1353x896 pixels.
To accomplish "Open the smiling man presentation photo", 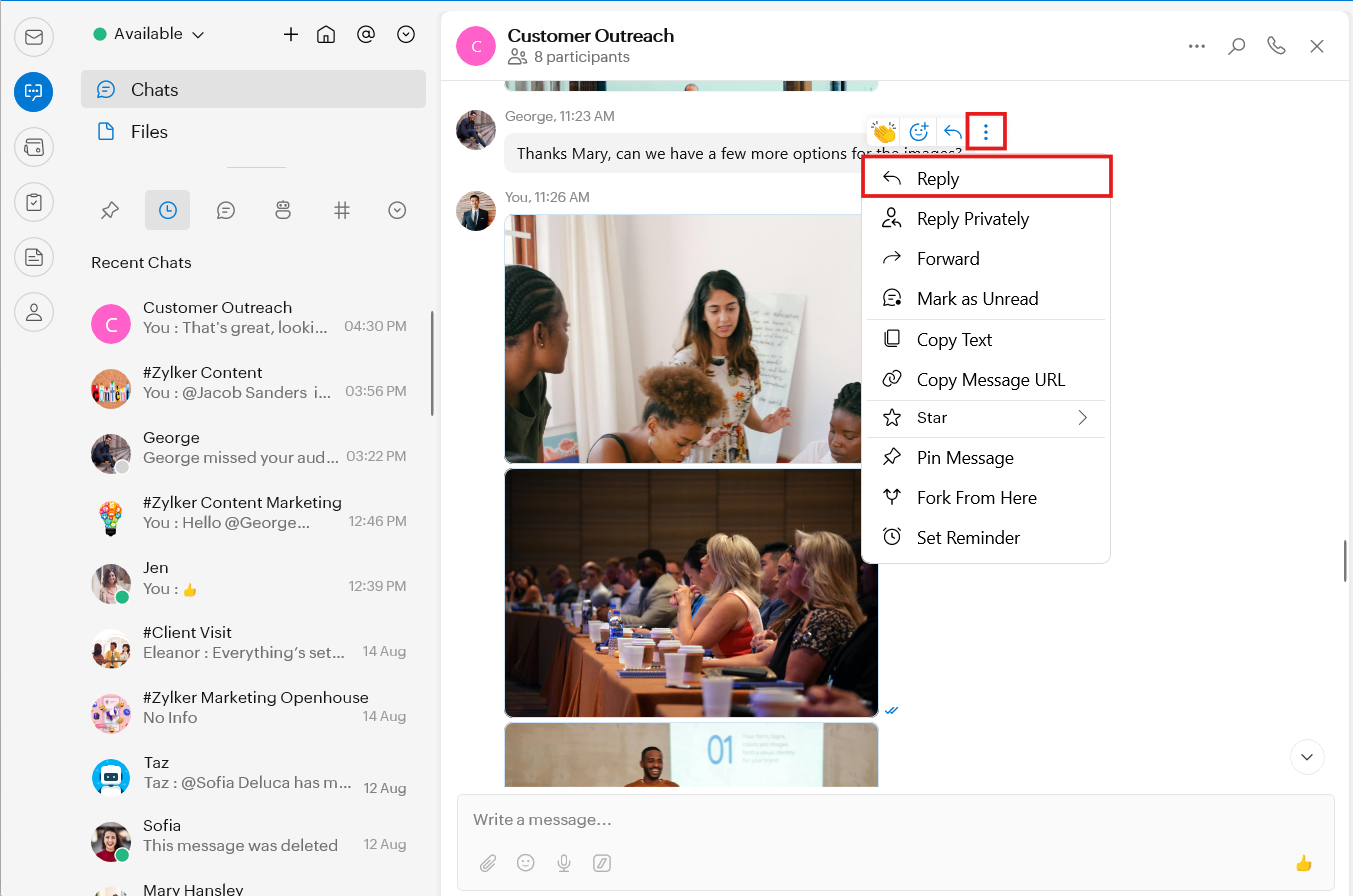I will [691, 755].
